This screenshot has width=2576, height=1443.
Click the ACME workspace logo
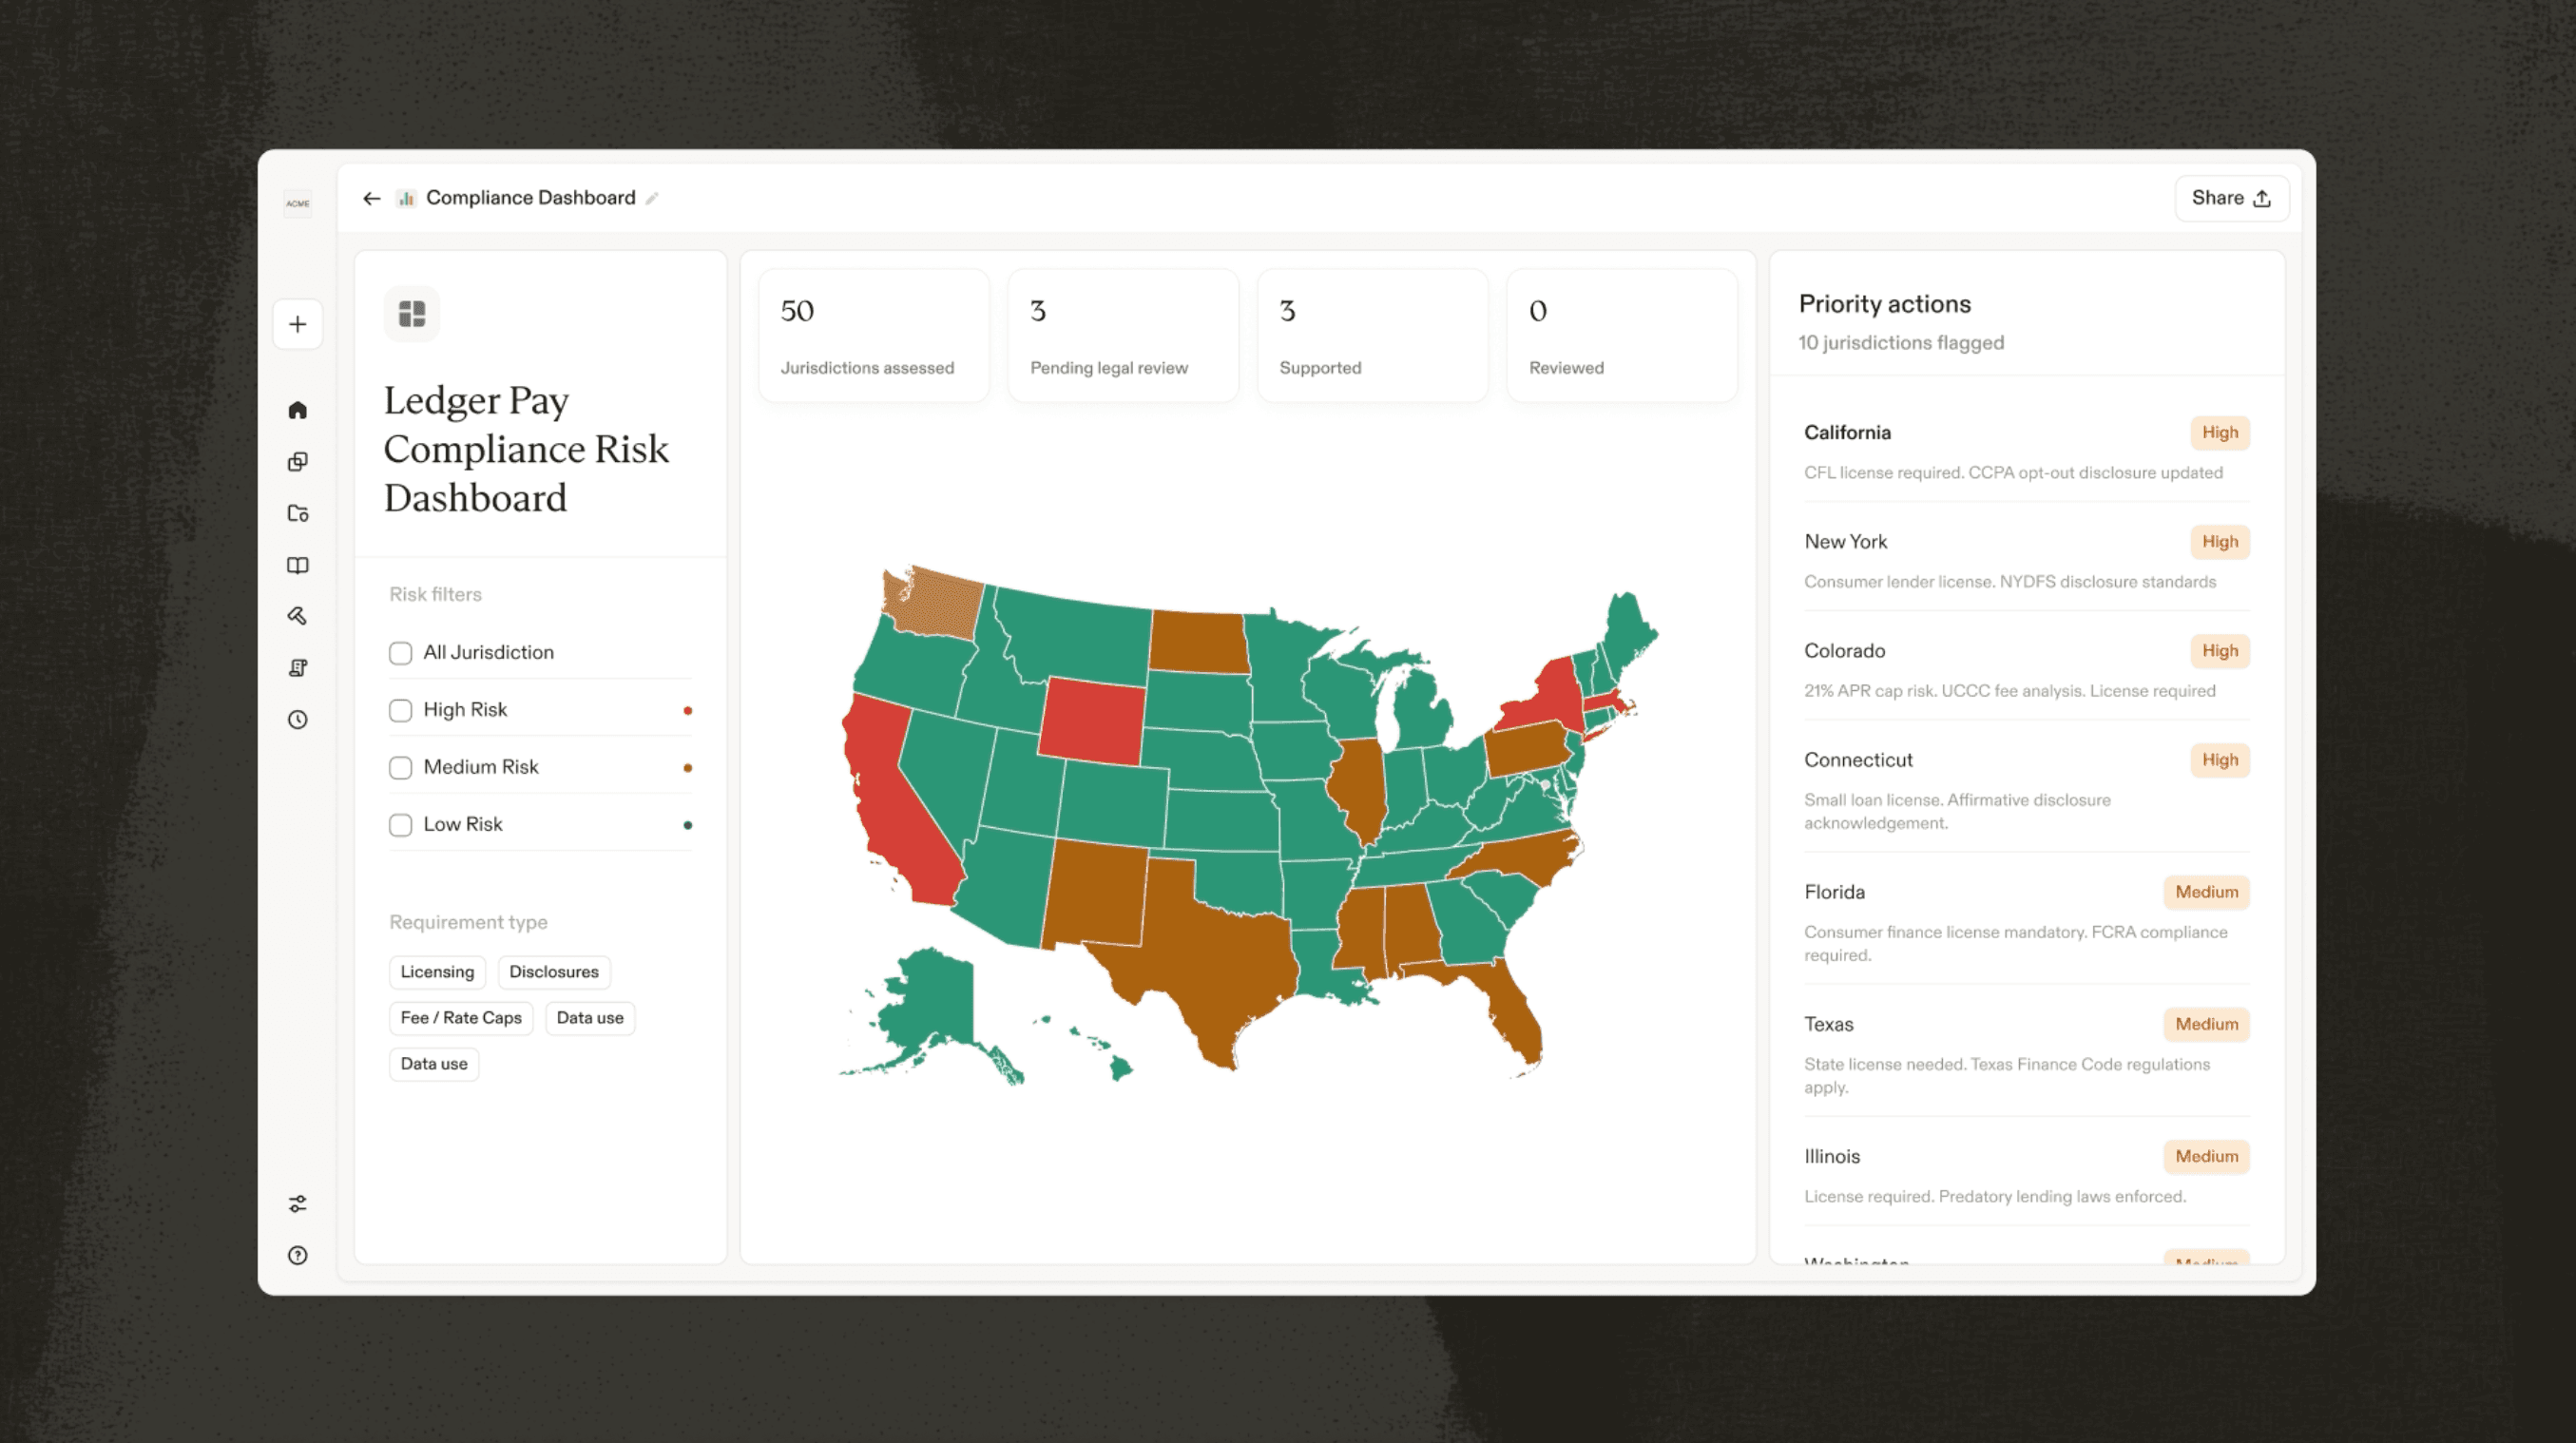pos(297,203)
